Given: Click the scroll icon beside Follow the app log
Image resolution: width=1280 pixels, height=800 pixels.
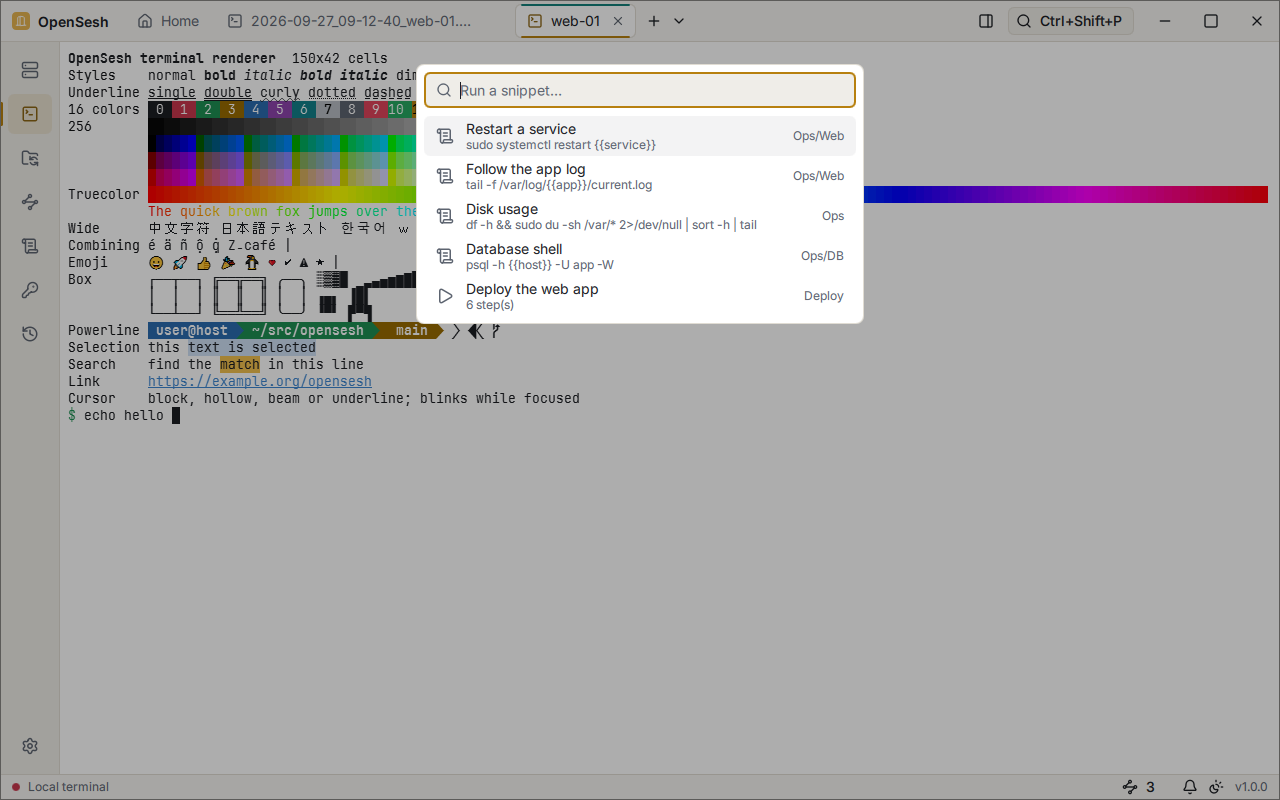Looking at the screenshot, I should tap(446, 176).
